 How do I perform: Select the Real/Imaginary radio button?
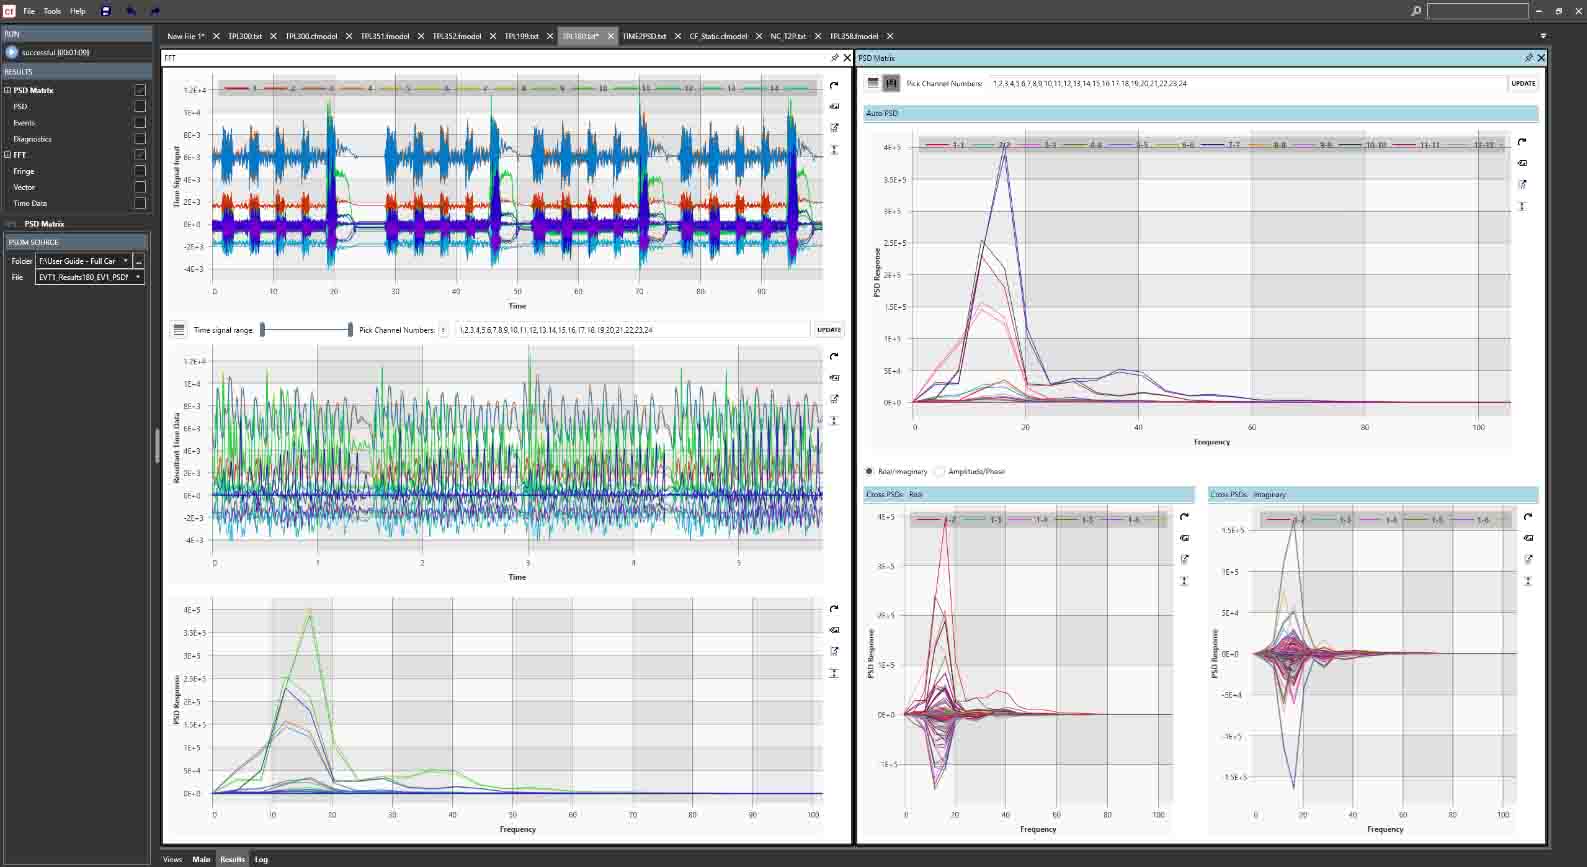(869, 471)
